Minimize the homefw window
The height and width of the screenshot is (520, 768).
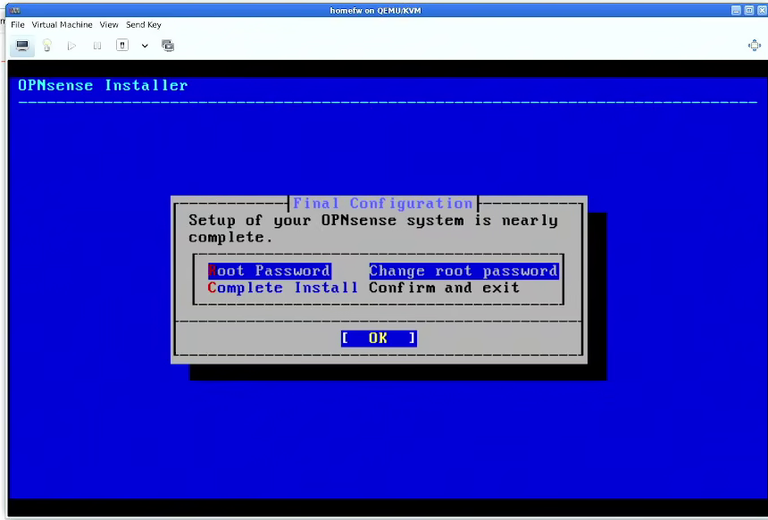[736, 10]
